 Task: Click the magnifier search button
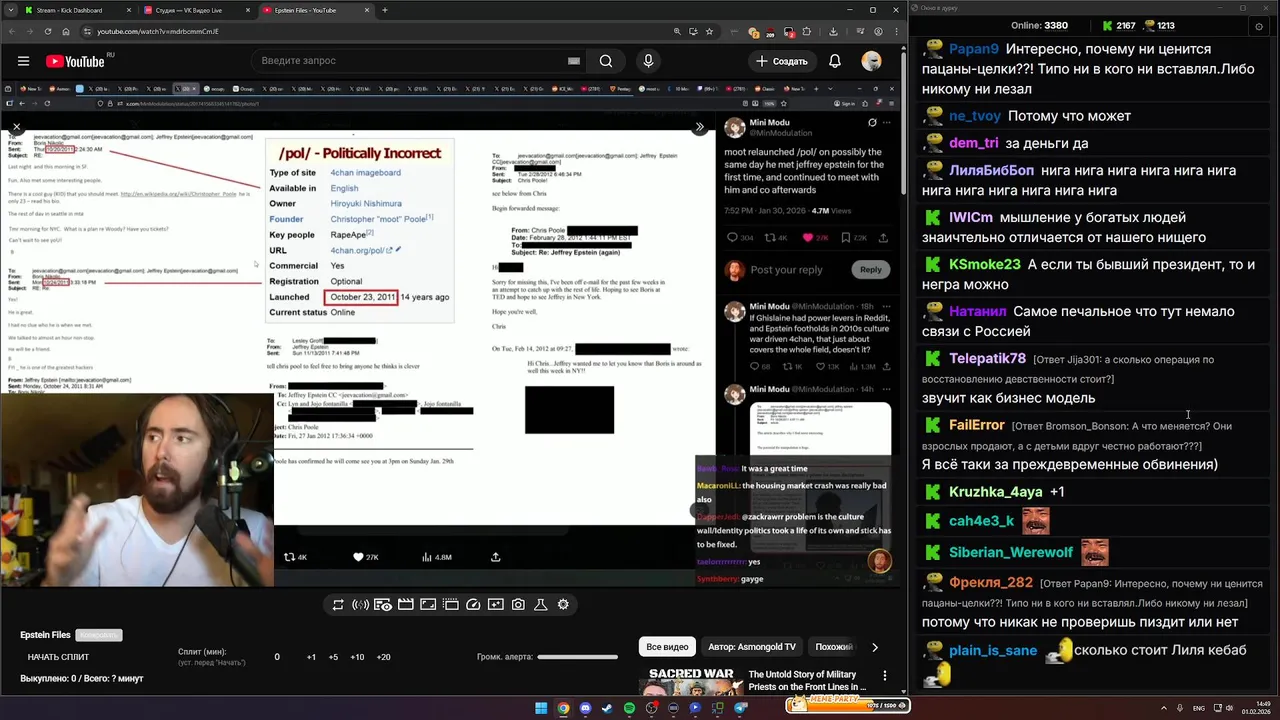606,61
